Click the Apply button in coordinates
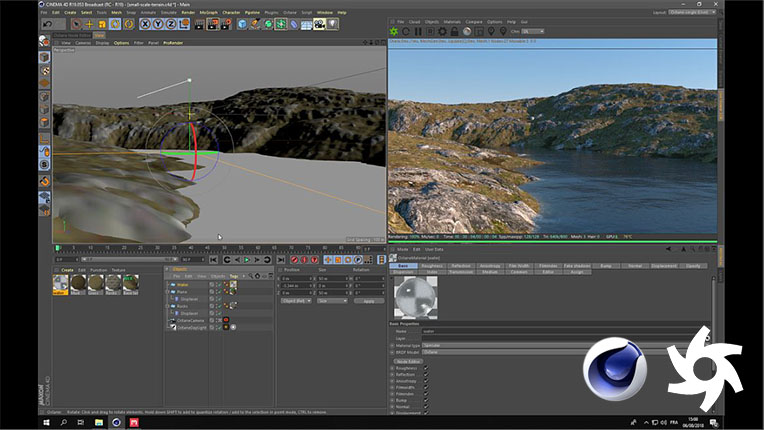Viewport: 764px width, 430px height. click(x=368, y=300)
